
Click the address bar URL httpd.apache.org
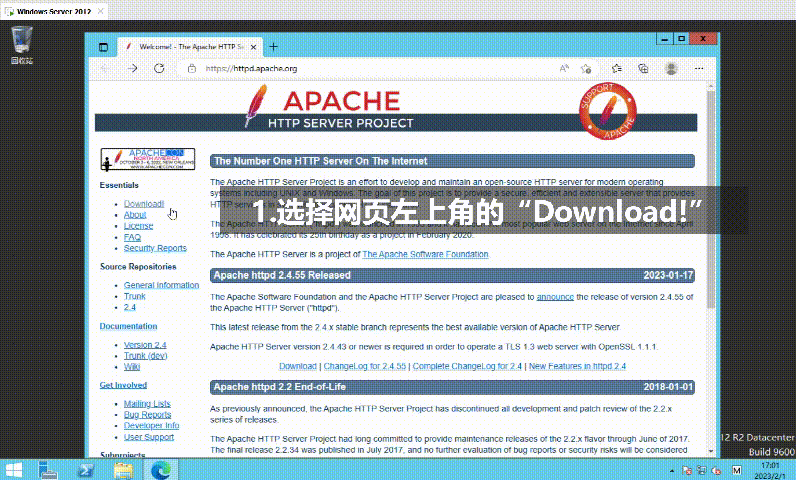pos(251,68)
